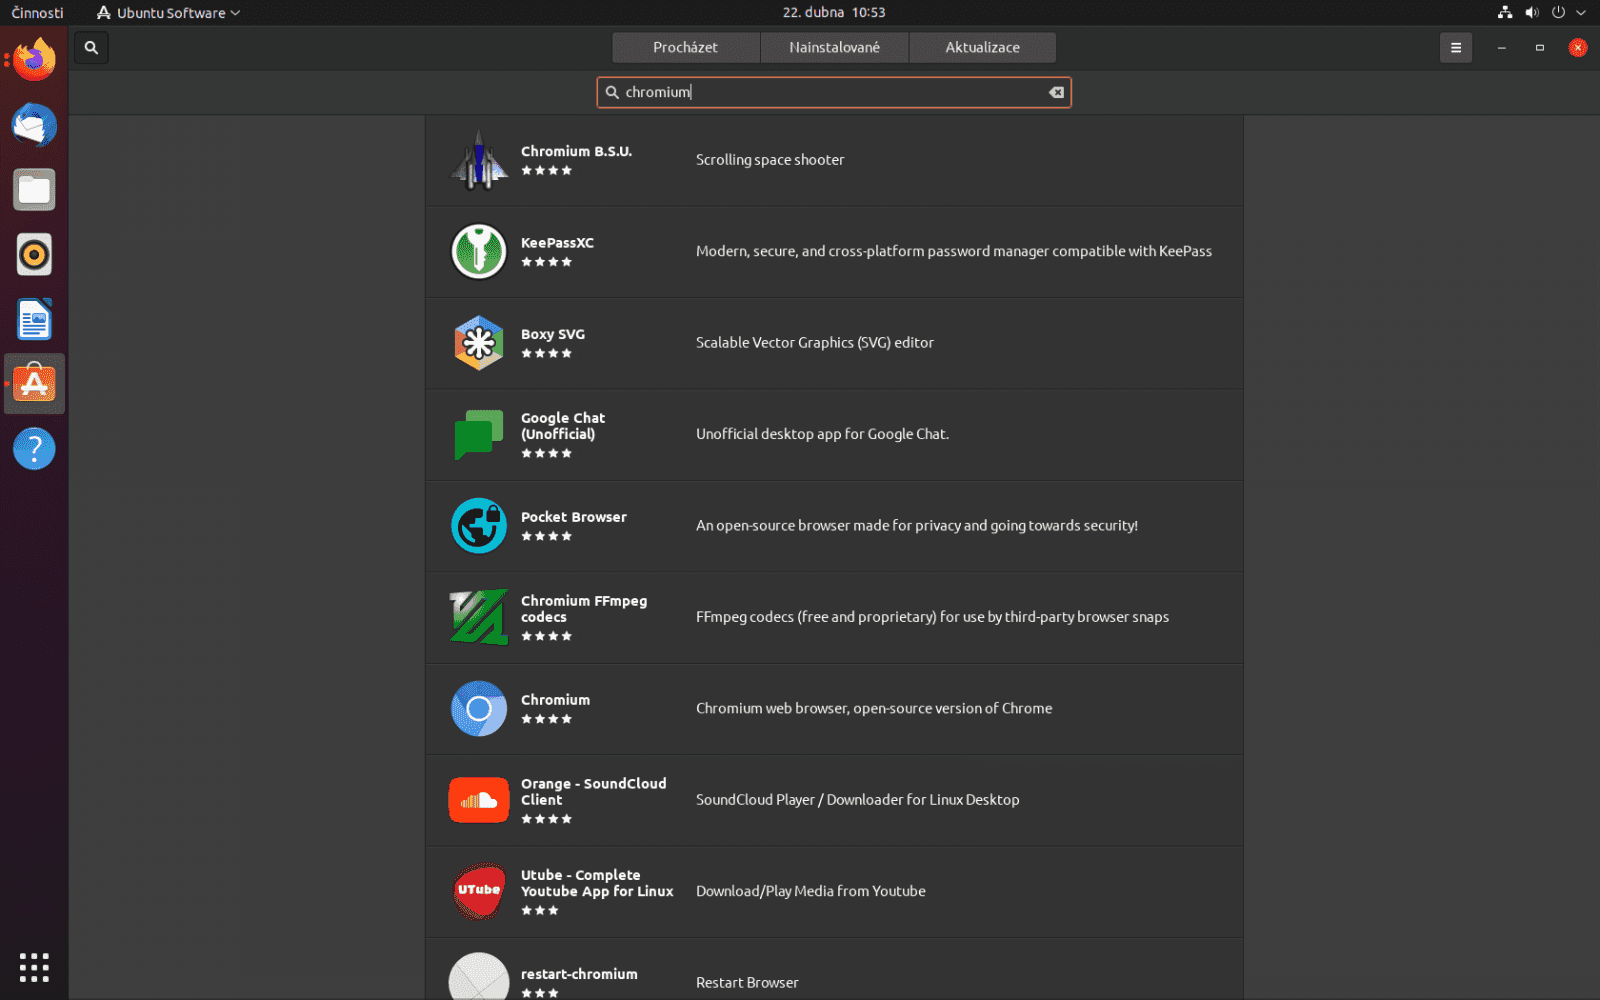Screen dimensions: 1600x1000
Task: Launch Firefox from the dock
Action: pyautogui.click(x=34, y=58)
